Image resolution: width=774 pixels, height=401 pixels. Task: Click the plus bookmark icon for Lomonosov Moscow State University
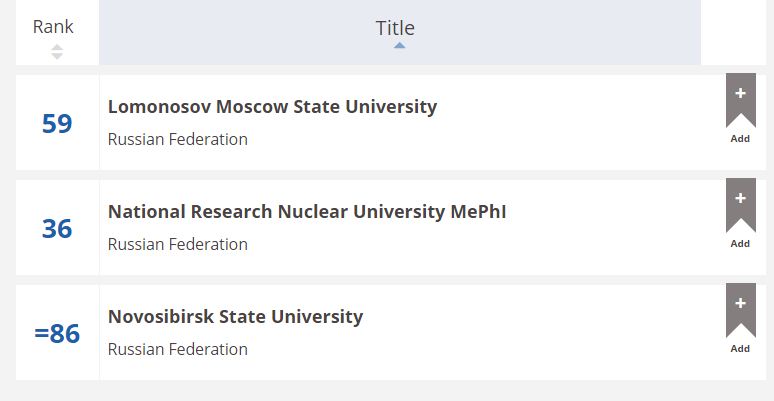pyautogui.click(x=740, y=100)
